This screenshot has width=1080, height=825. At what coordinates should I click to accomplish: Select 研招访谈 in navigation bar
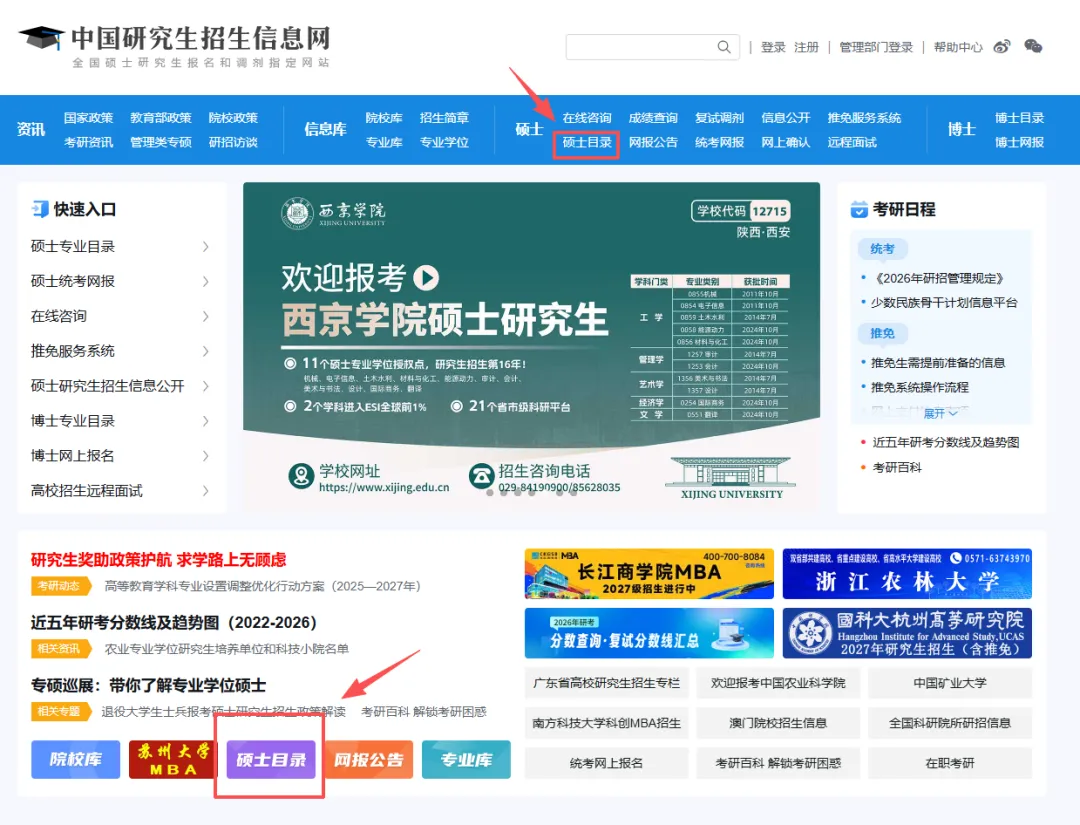[x=233, y=142]
